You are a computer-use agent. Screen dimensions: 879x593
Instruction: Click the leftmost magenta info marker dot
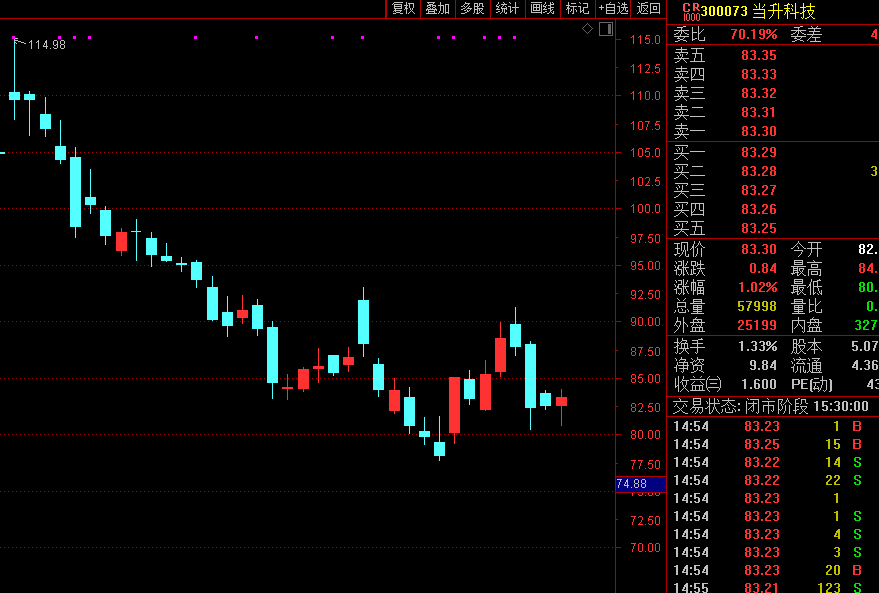[x=14, y=38]
